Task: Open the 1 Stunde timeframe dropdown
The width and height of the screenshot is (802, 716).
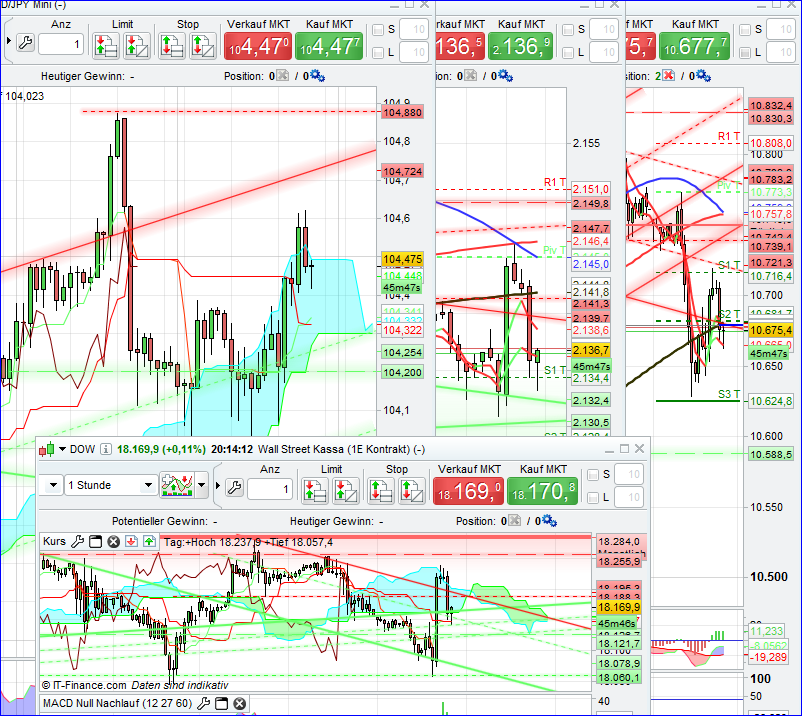Action: (110, 485)
